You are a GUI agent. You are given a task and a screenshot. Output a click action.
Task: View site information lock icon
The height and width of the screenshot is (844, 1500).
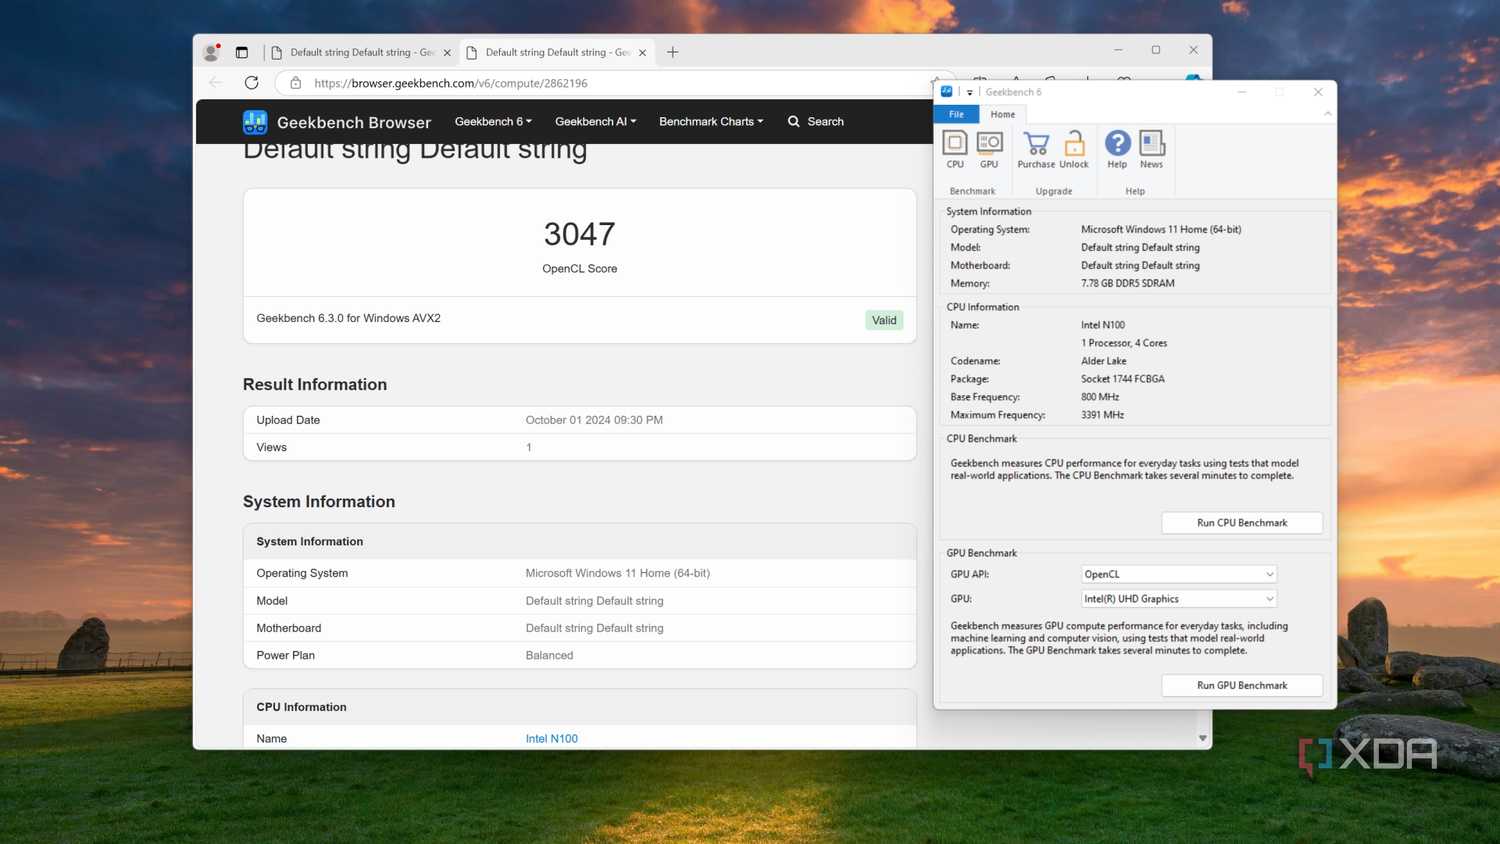pos(295,83)
